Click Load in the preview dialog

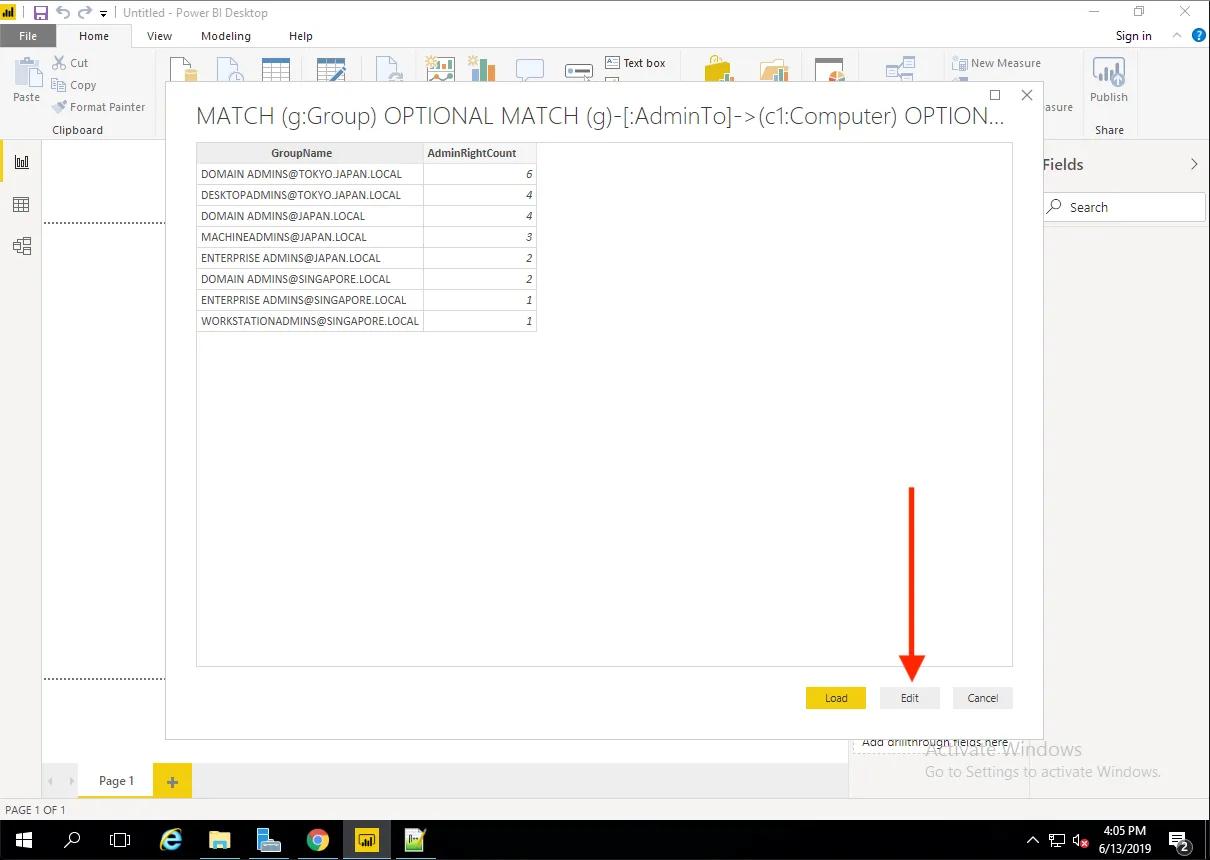point(836,698)
